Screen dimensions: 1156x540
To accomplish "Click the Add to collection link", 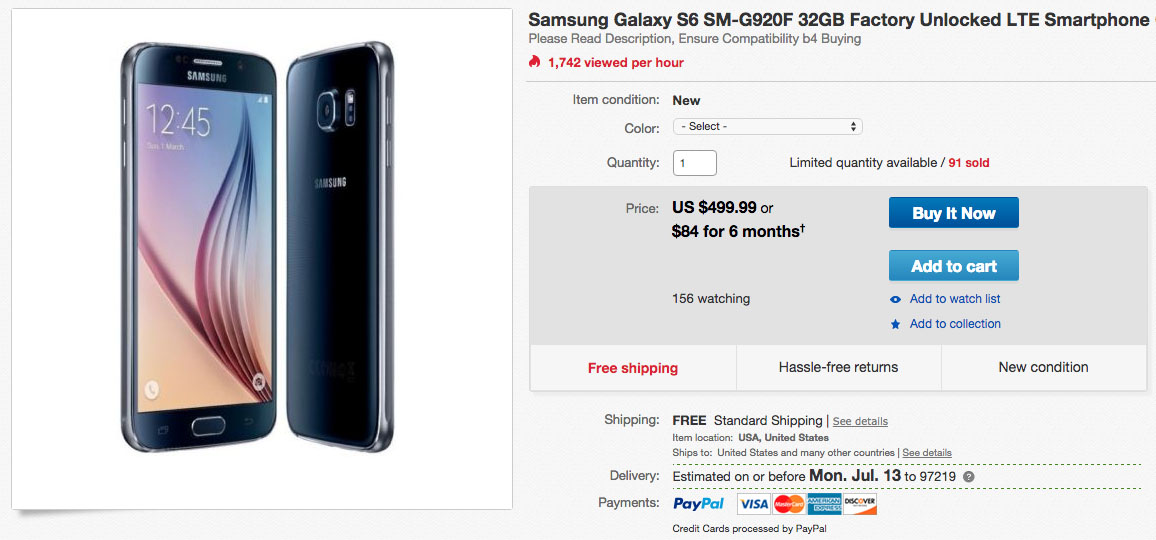I will (x=954, y=324).
